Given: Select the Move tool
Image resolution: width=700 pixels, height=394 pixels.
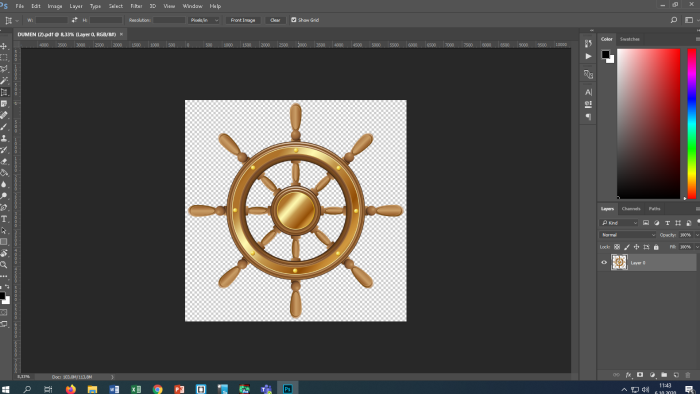Looking at the screenshot, I should click(x=4, y=46).
